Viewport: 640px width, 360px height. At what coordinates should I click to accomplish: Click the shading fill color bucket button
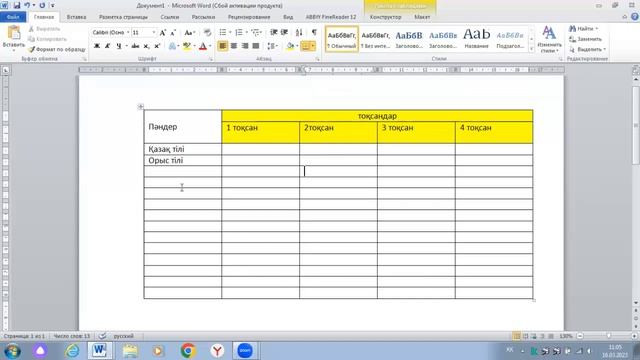pos(290,46)
